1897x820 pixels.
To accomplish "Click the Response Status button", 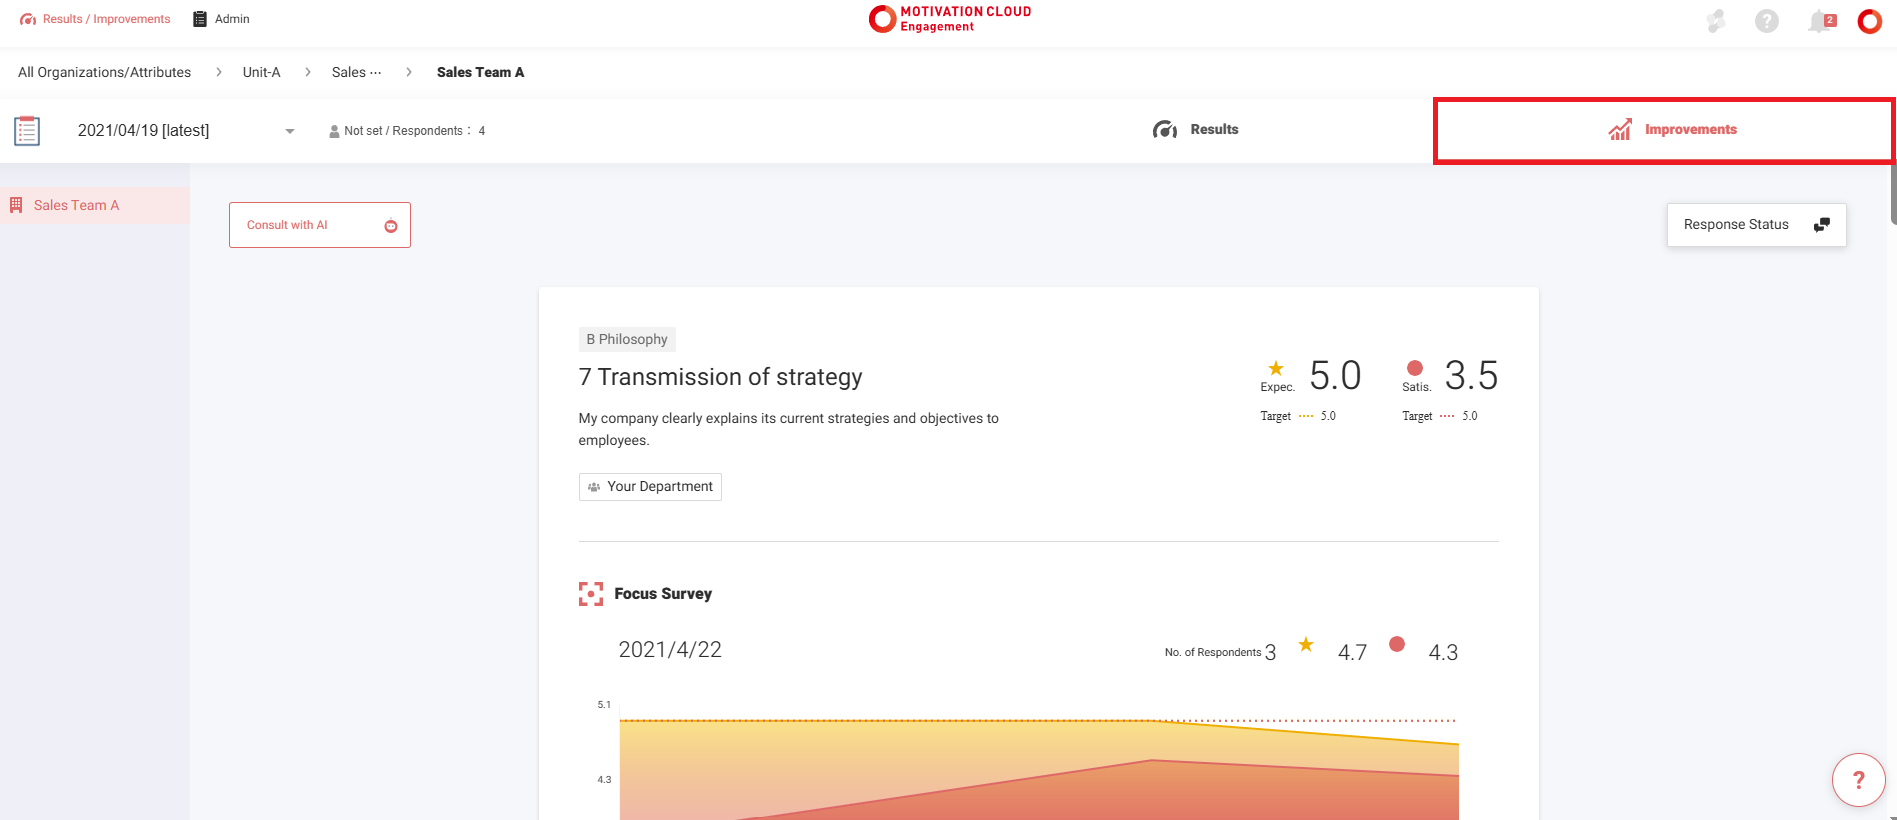I will tap(1755, 225).
